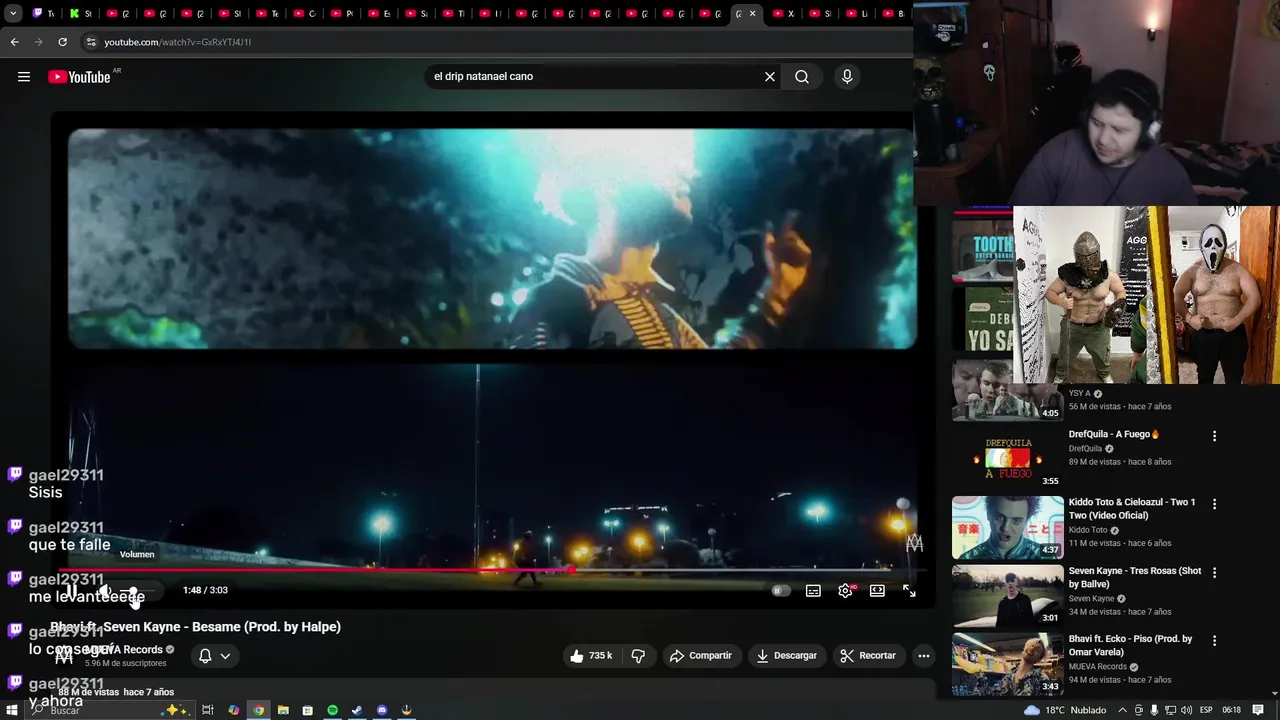Open Task View on the taskbar
Image resolution: width=1280 pixels, height=720 pixels.
click(x=208, y=710)
